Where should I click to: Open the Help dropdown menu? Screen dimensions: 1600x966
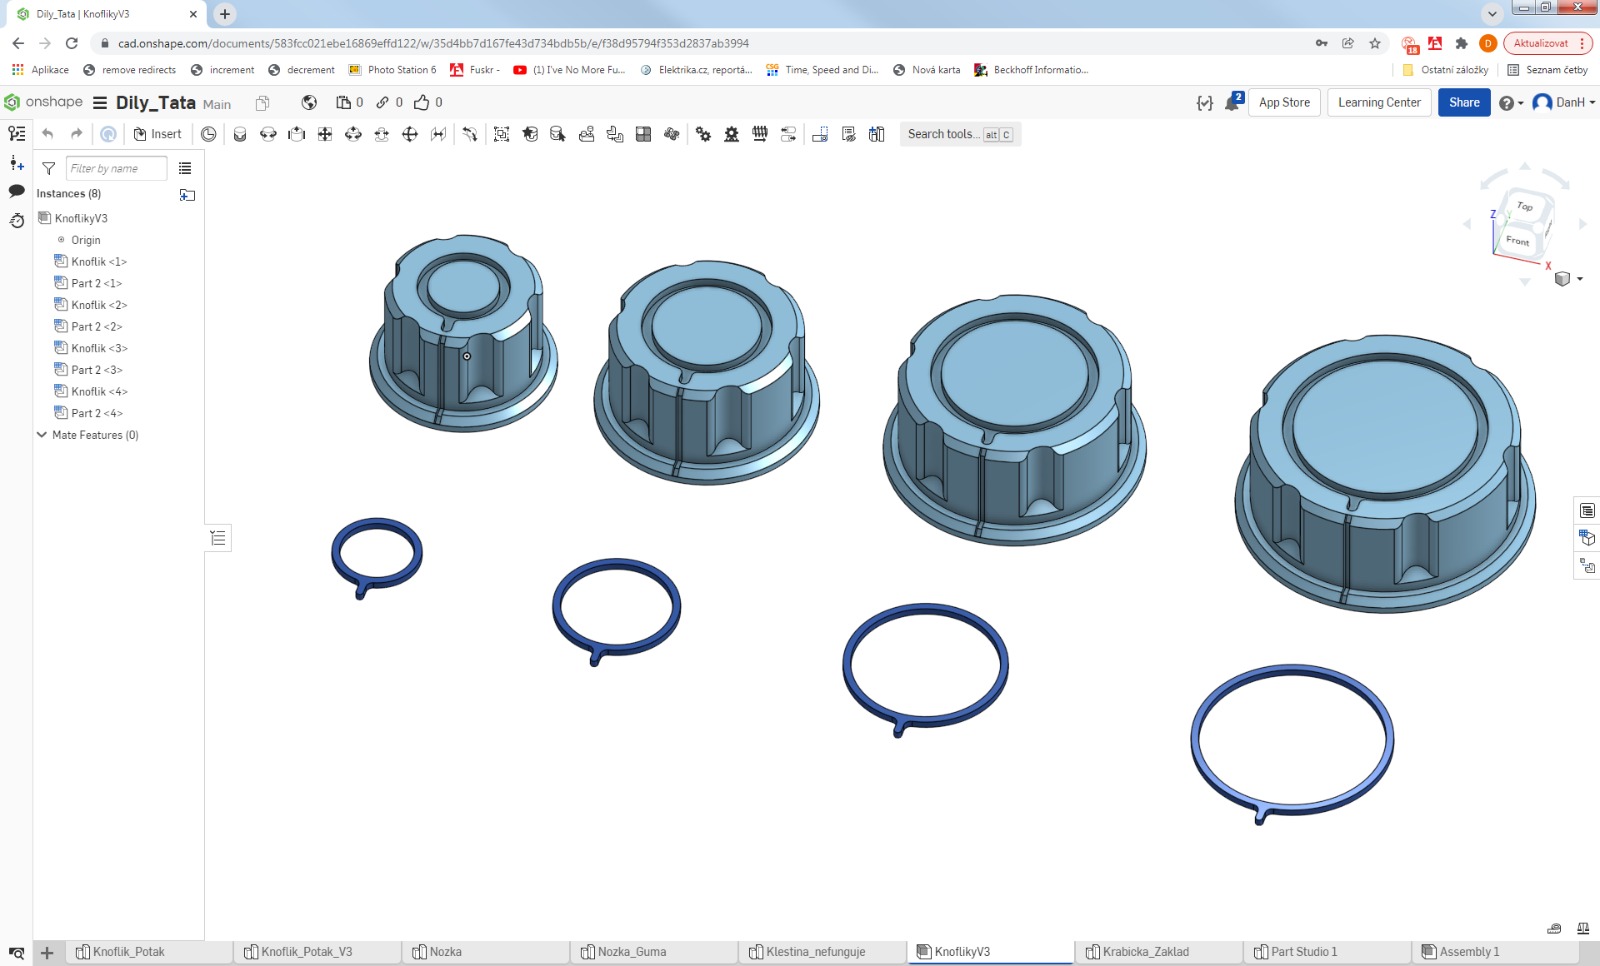(1510, 103)
